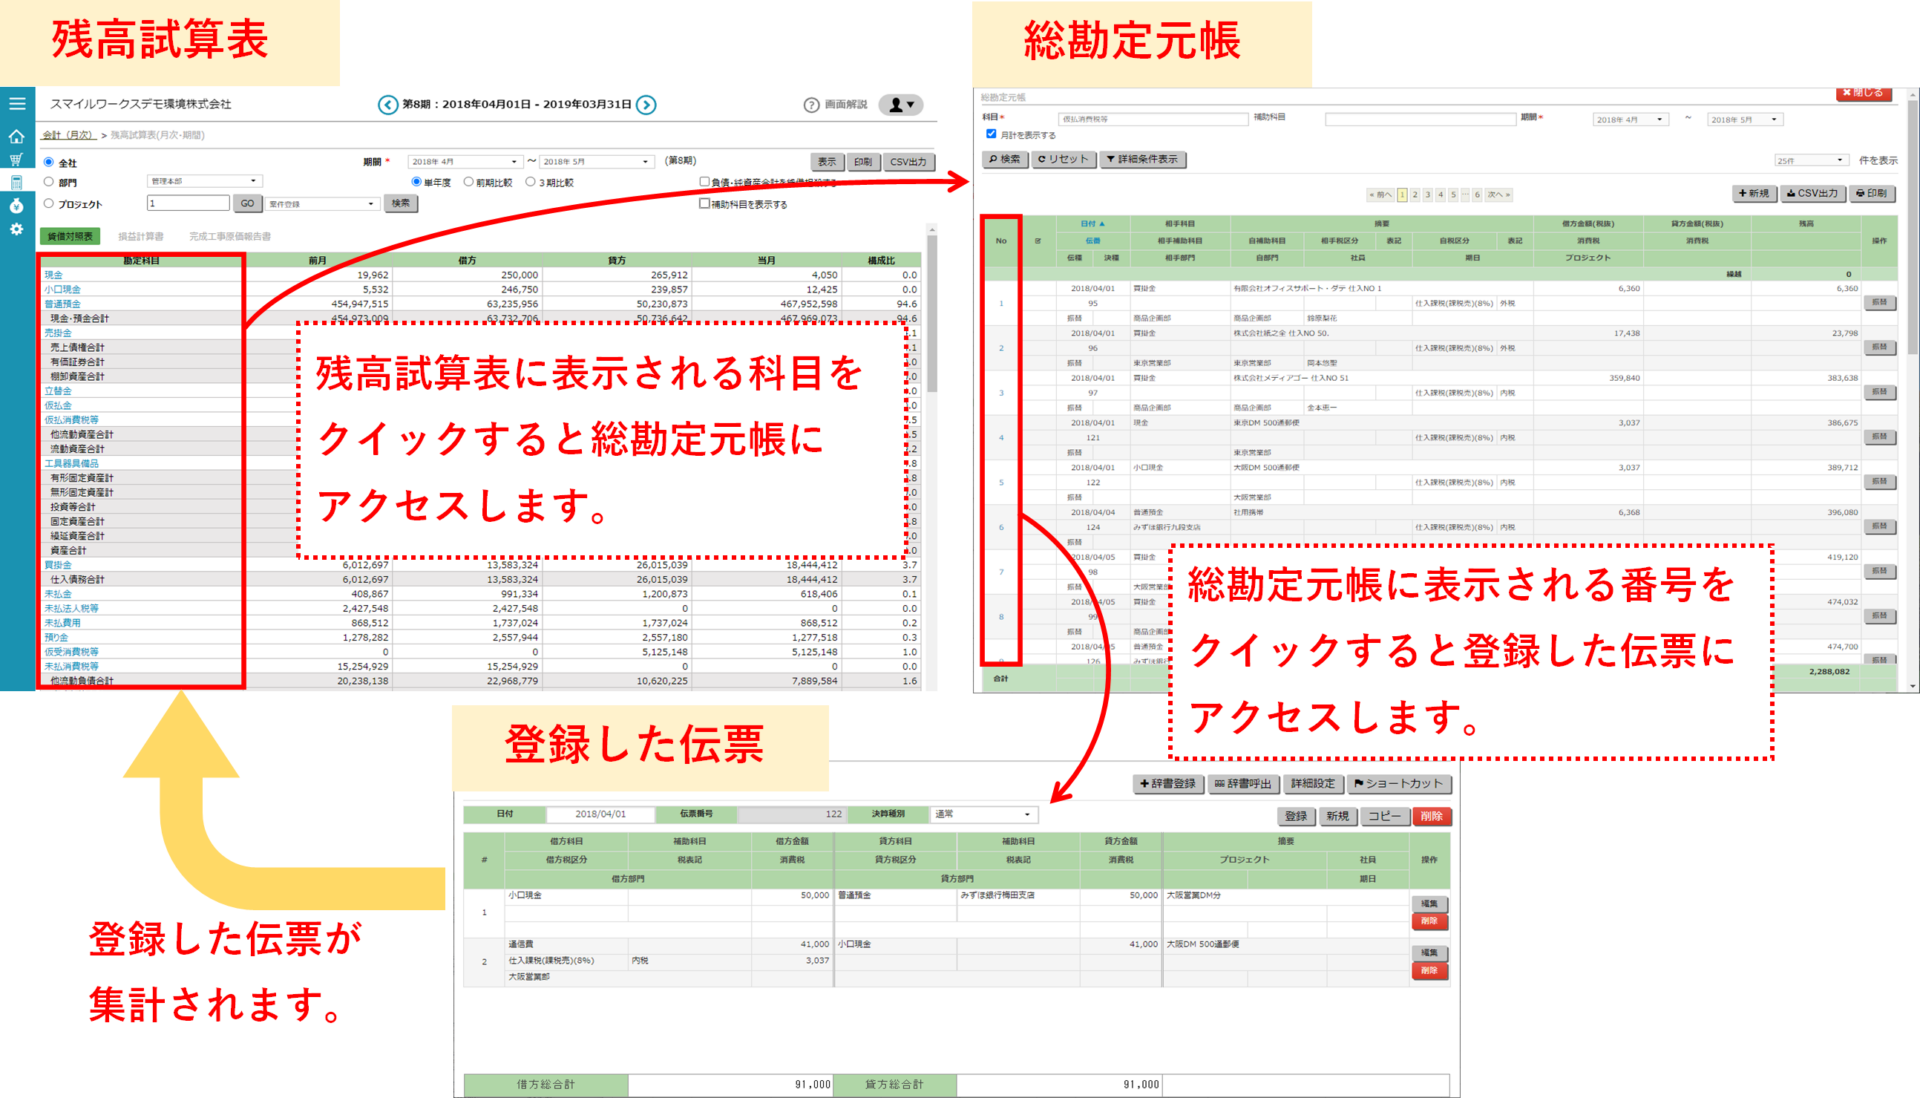The height and width of the screenshot is (1098, 1920).
Task: Open the 案件登録 project dropdown
Action: (x=323, y=204)
